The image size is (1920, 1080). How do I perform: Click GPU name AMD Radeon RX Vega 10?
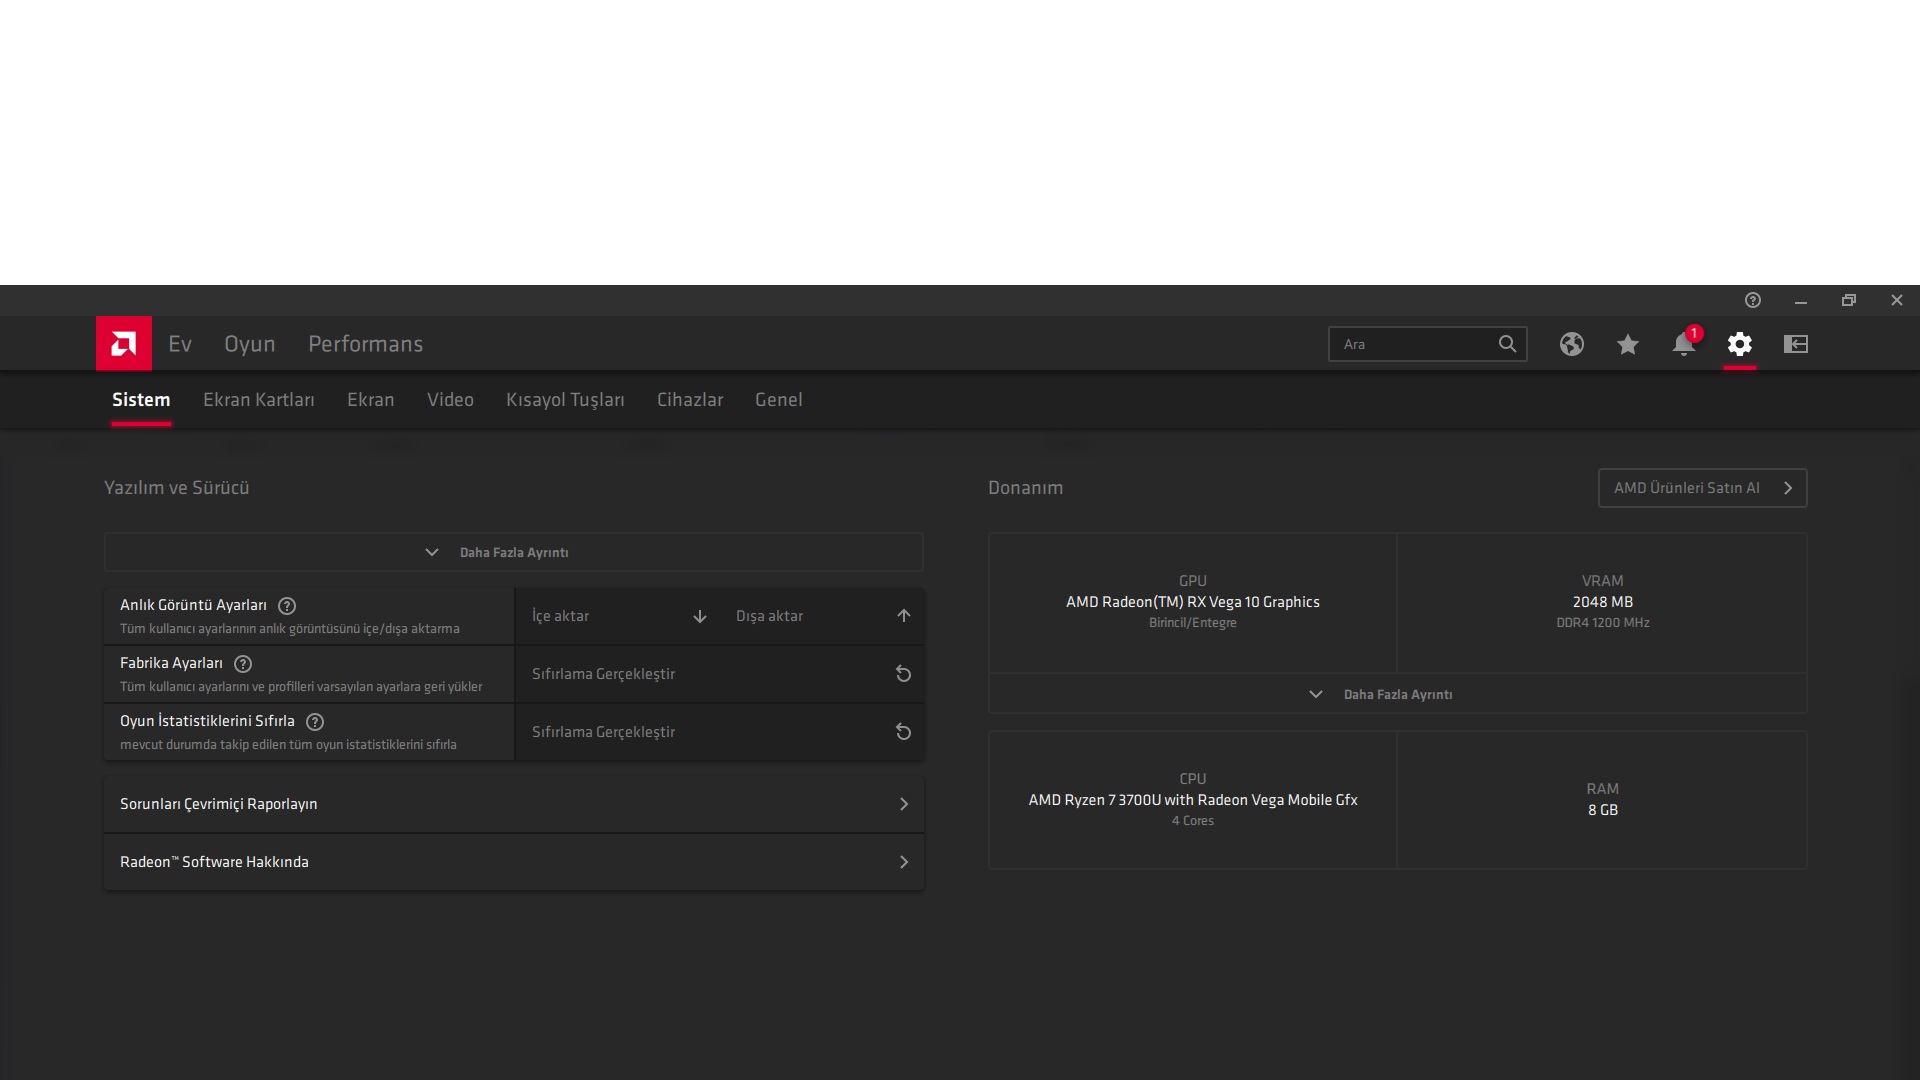(x=1193, y=602)
